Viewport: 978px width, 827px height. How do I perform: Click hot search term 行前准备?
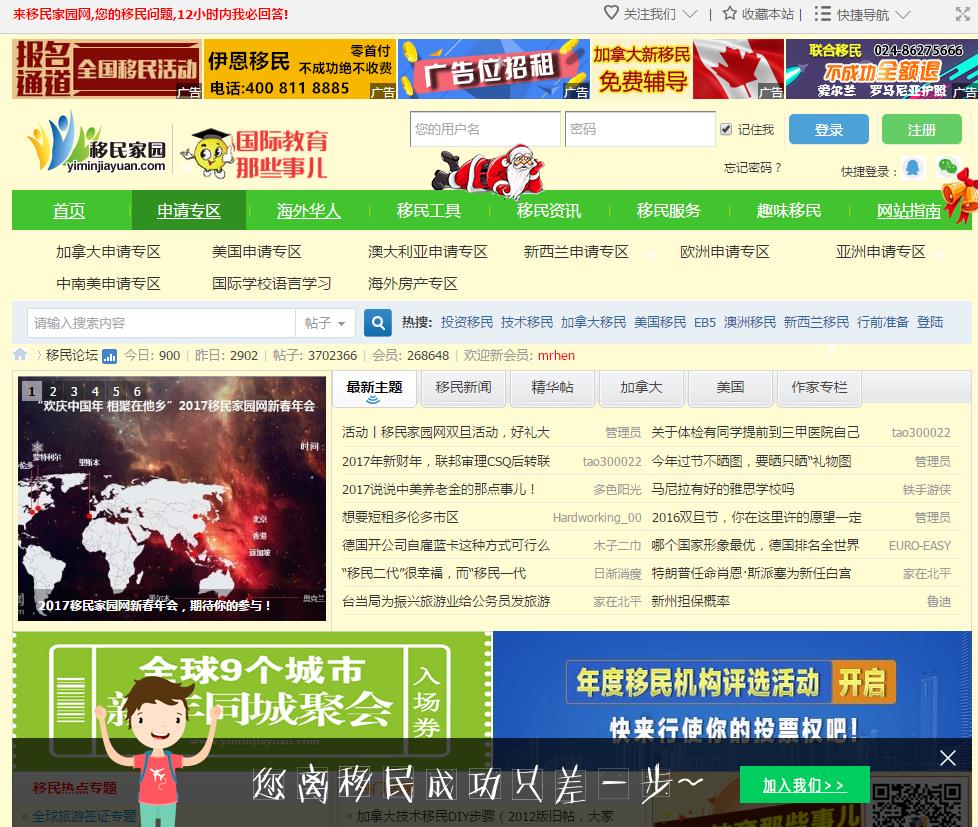(883, 322)
